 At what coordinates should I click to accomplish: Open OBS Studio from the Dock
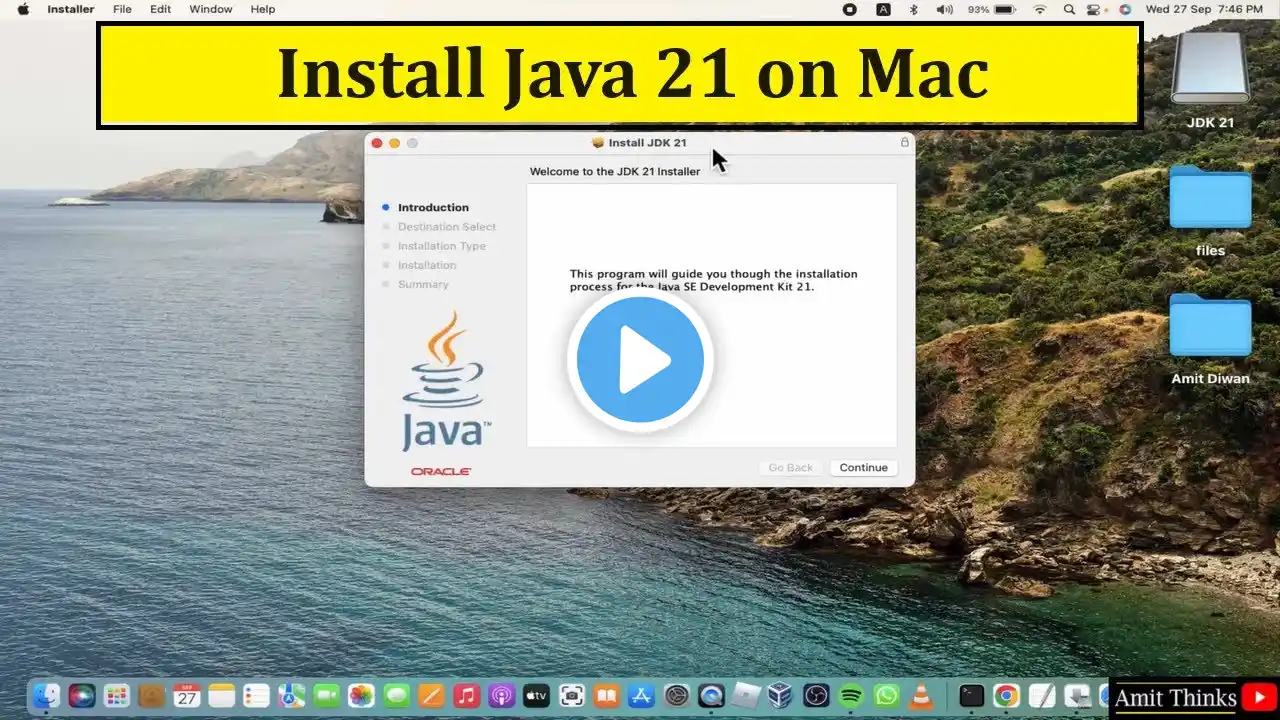point(816,696)
